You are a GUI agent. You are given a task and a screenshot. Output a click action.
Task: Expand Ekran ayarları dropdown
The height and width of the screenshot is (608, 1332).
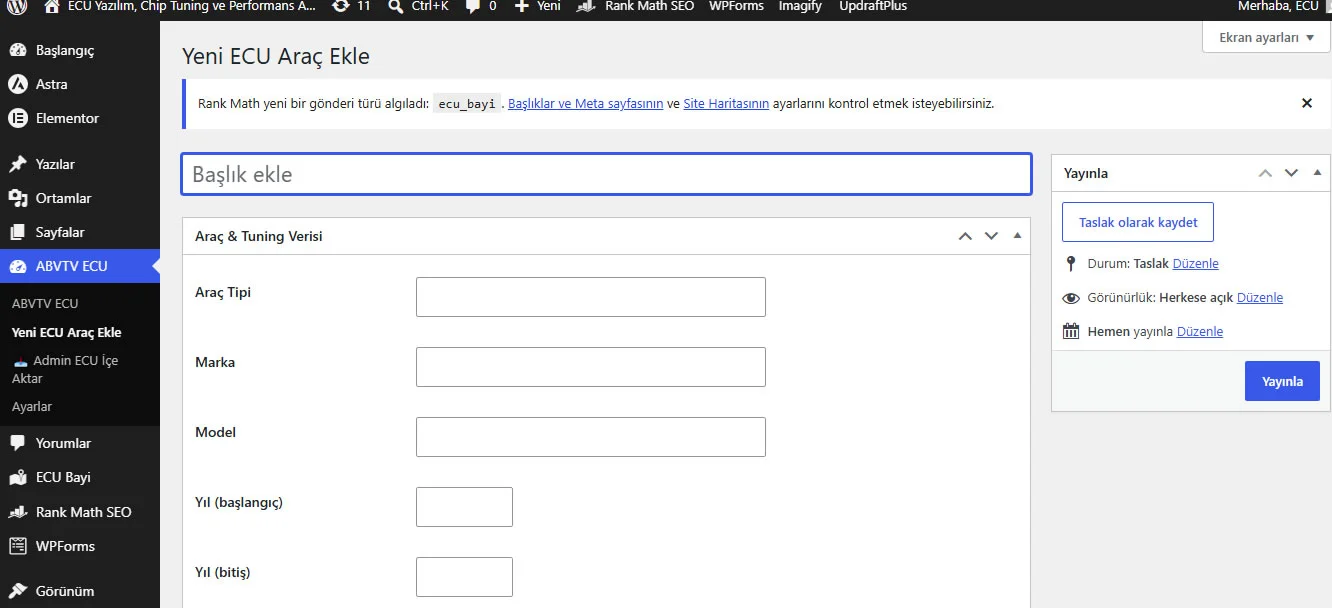point(1266,37)
